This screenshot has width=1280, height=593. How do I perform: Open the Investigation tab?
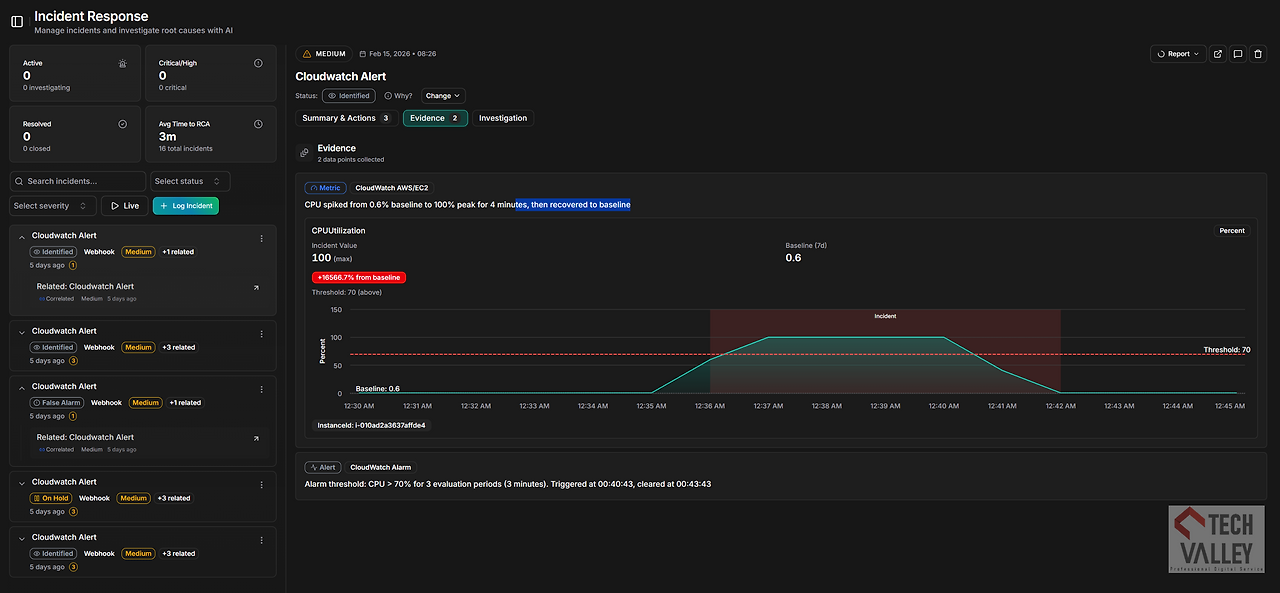pyautogui.click(x=503, y=118)
